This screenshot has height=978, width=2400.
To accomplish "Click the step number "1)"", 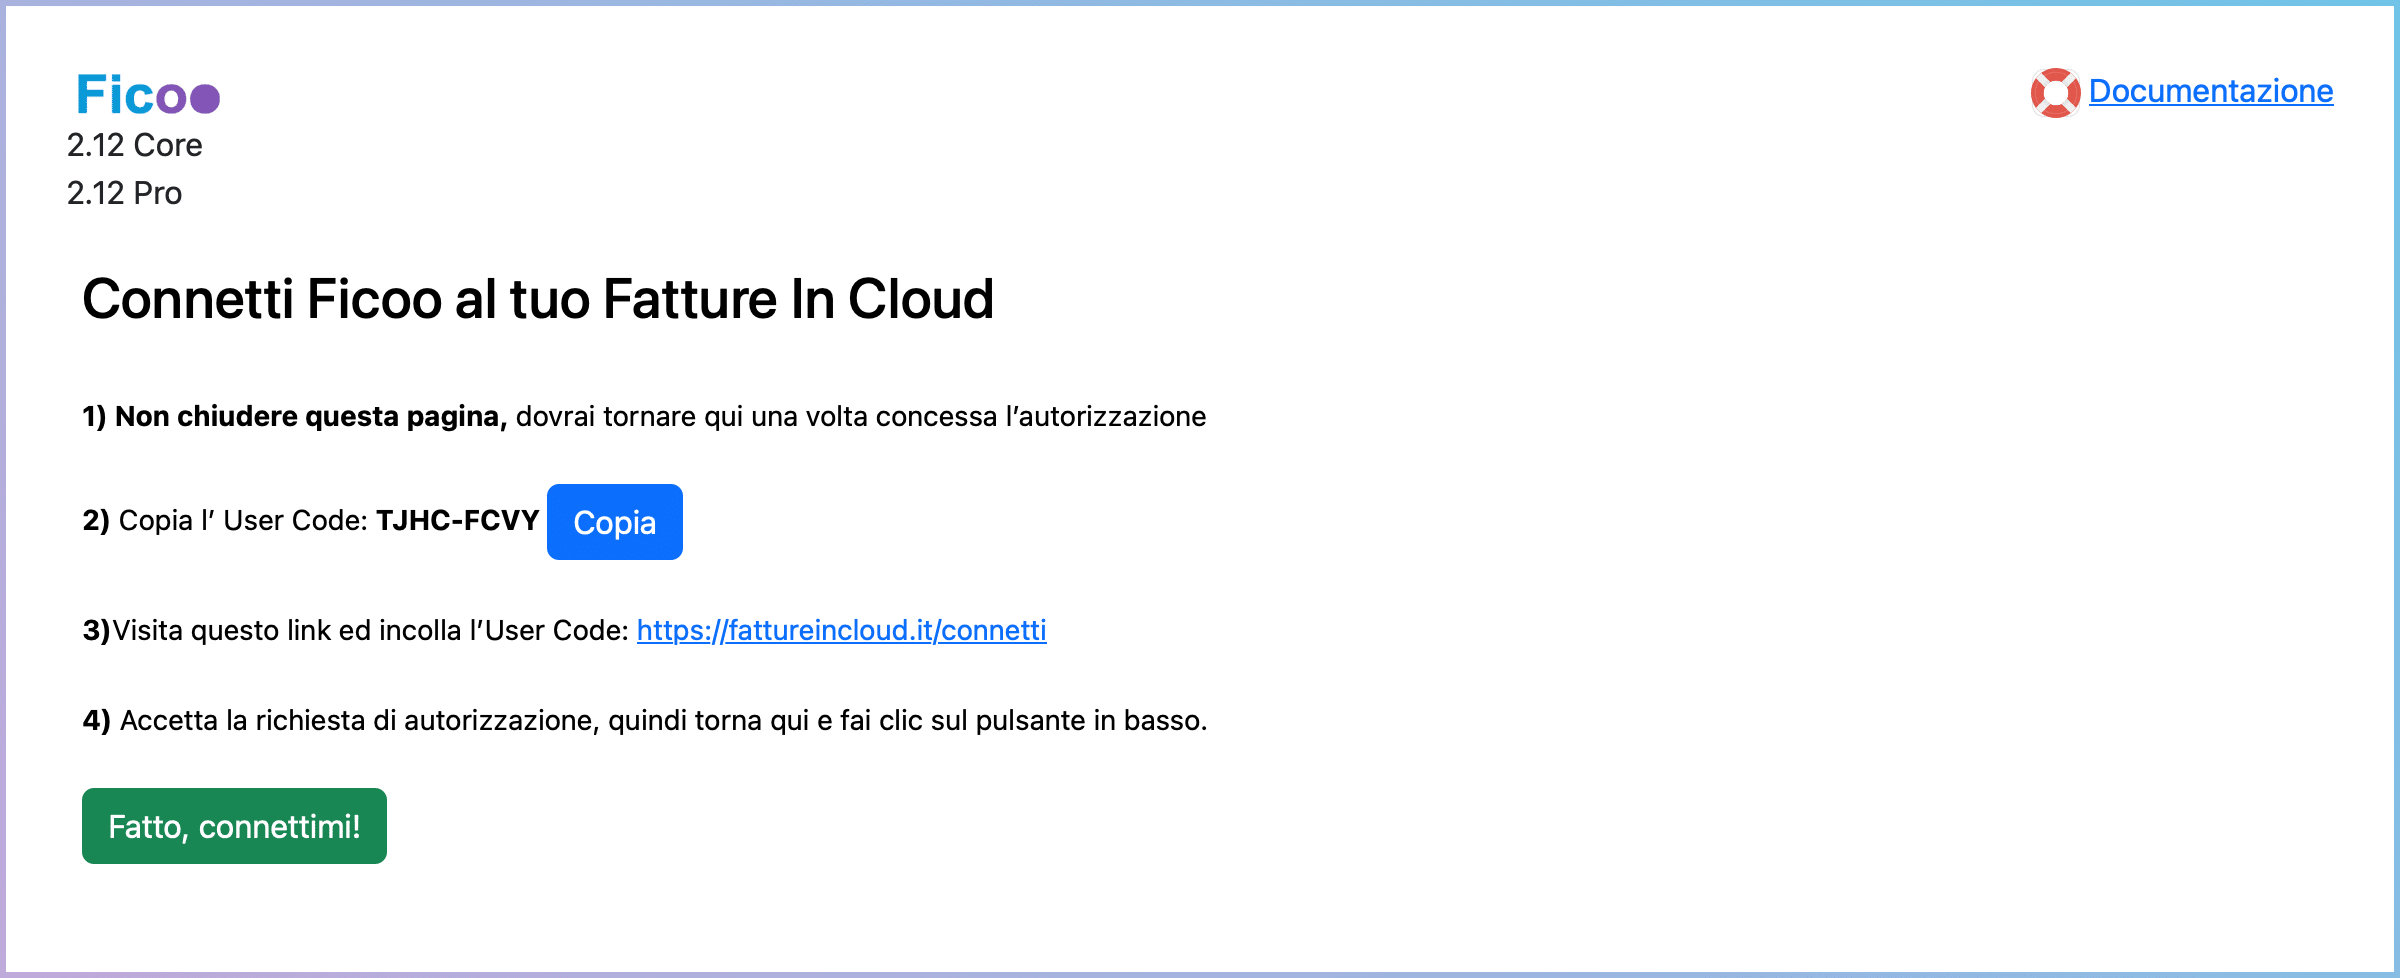I will (95, 416).
